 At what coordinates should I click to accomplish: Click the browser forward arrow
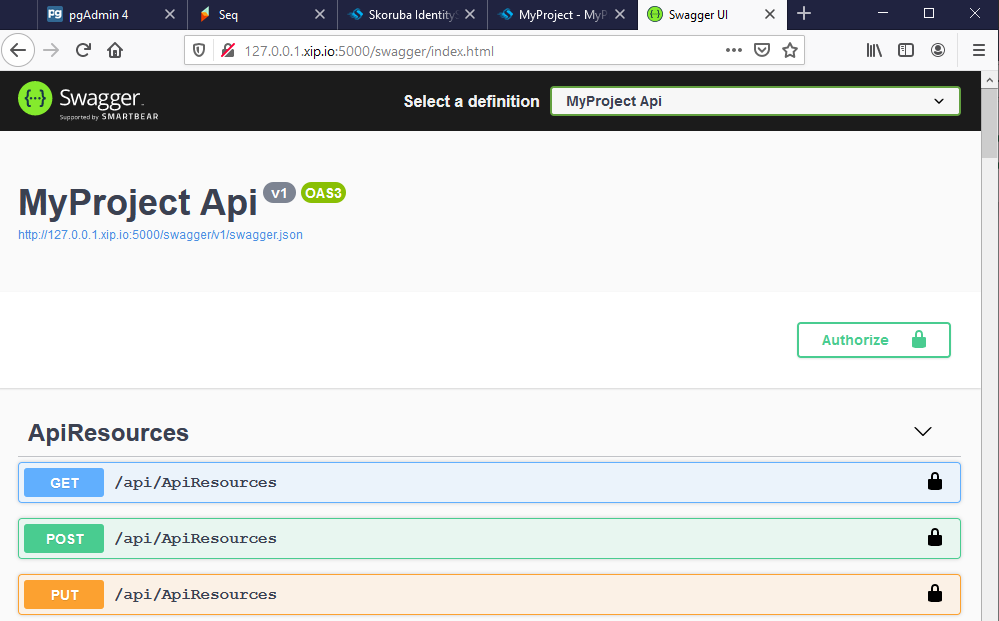click(51, 50)
